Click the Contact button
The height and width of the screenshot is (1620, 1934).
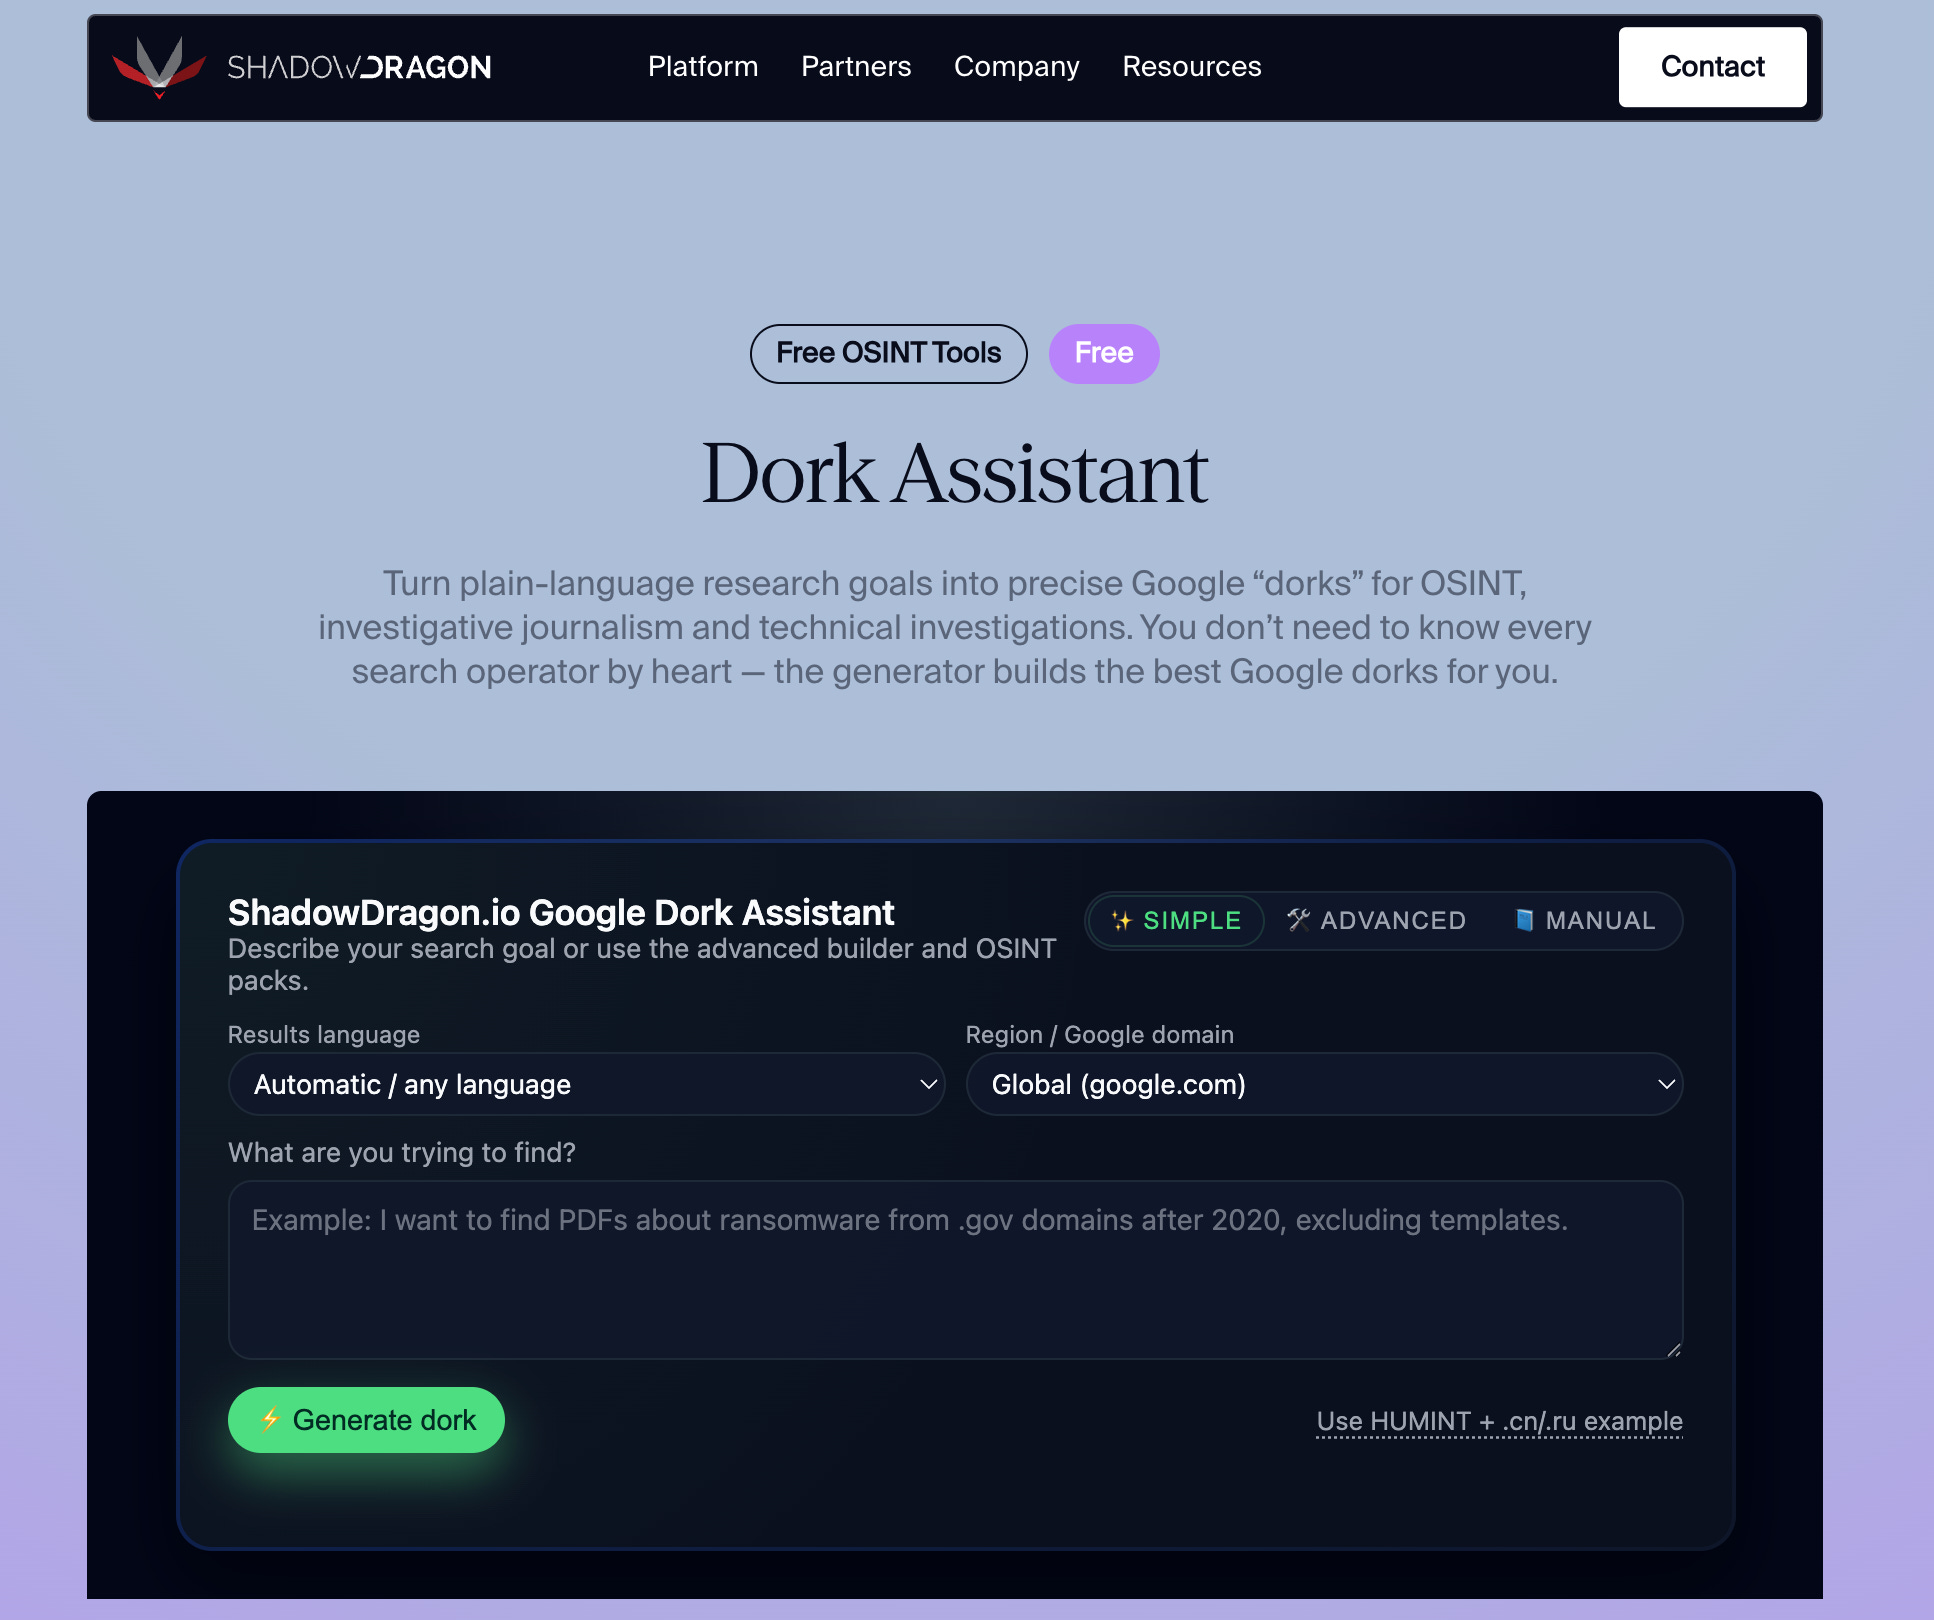click(1712, 67)
